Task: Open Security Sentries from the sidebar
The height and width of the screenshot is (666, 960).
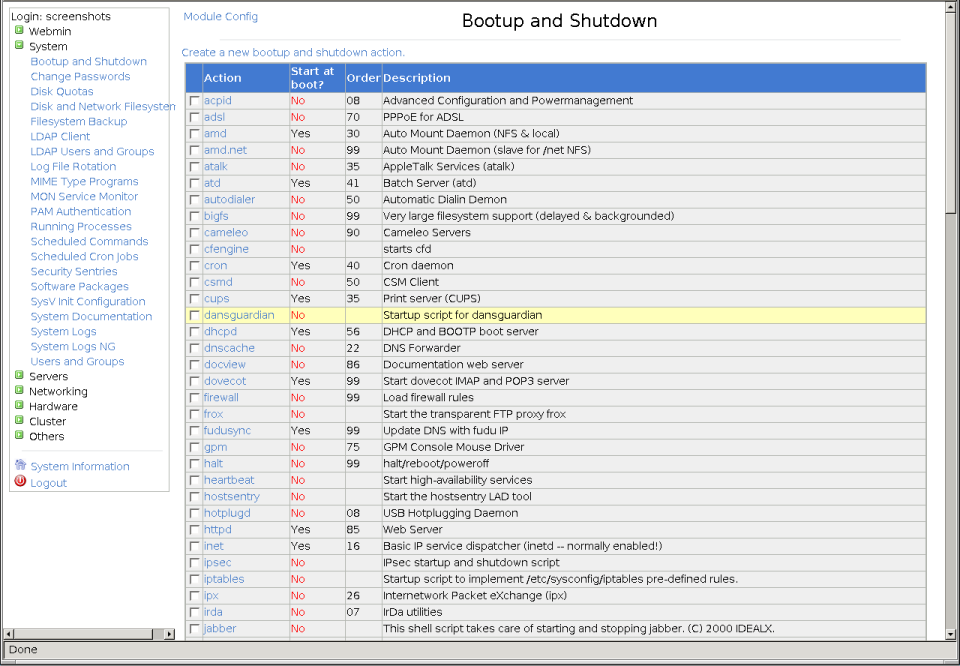Action: point(73,271)
